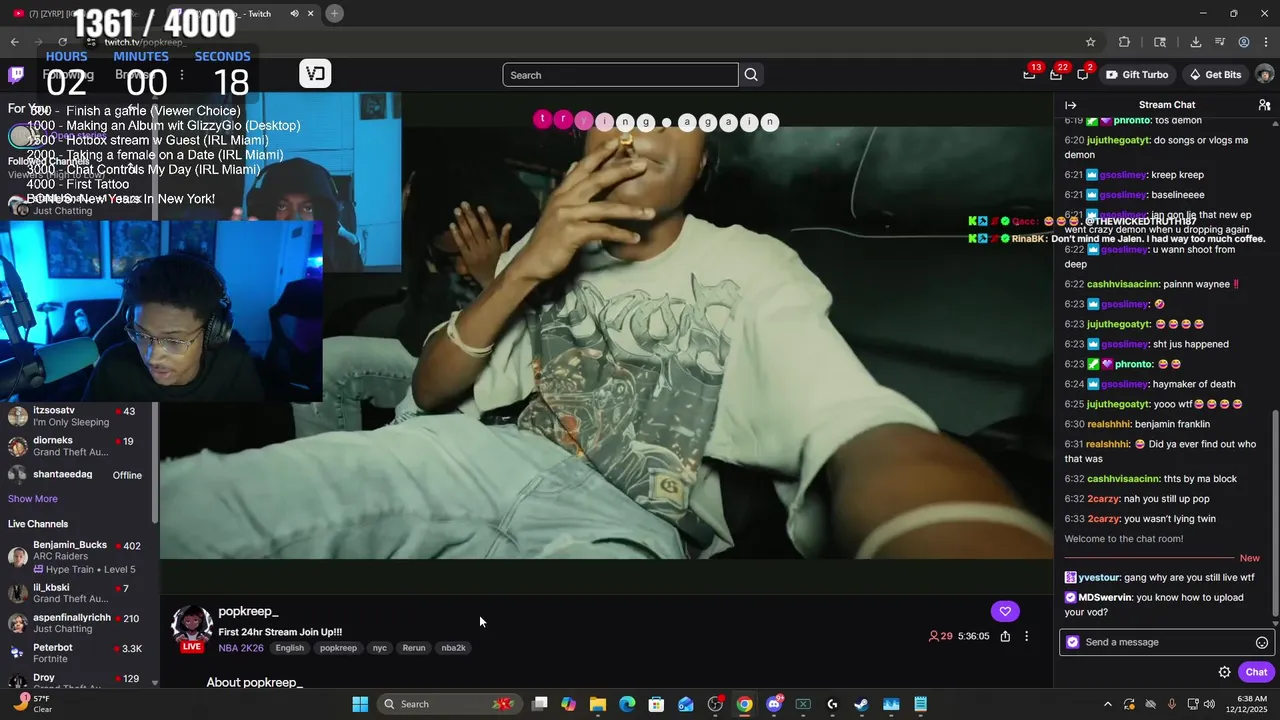Click the Get Bits button
The width and height of the screenshot is (1280, 720).
1215,75
